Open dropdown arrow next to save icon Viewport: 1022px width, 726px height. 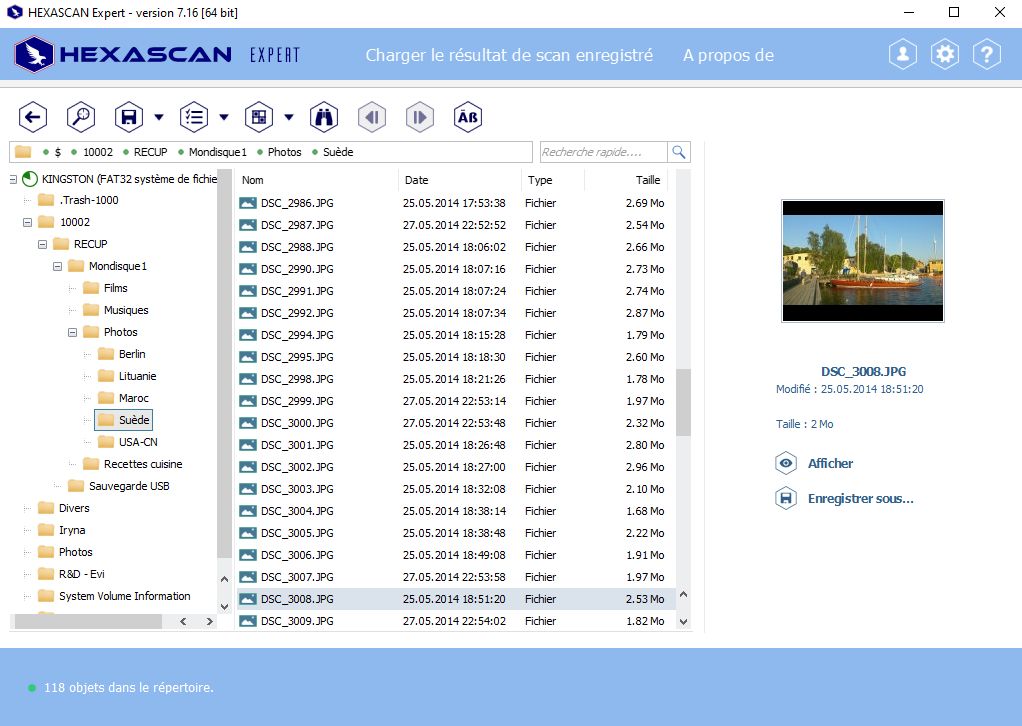(159, 118)
